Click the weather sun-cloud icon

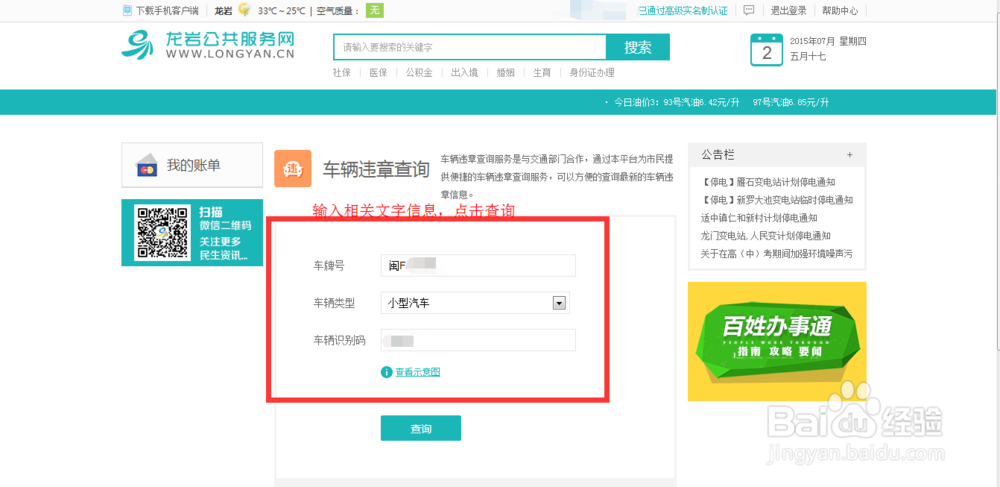point(244,10)
